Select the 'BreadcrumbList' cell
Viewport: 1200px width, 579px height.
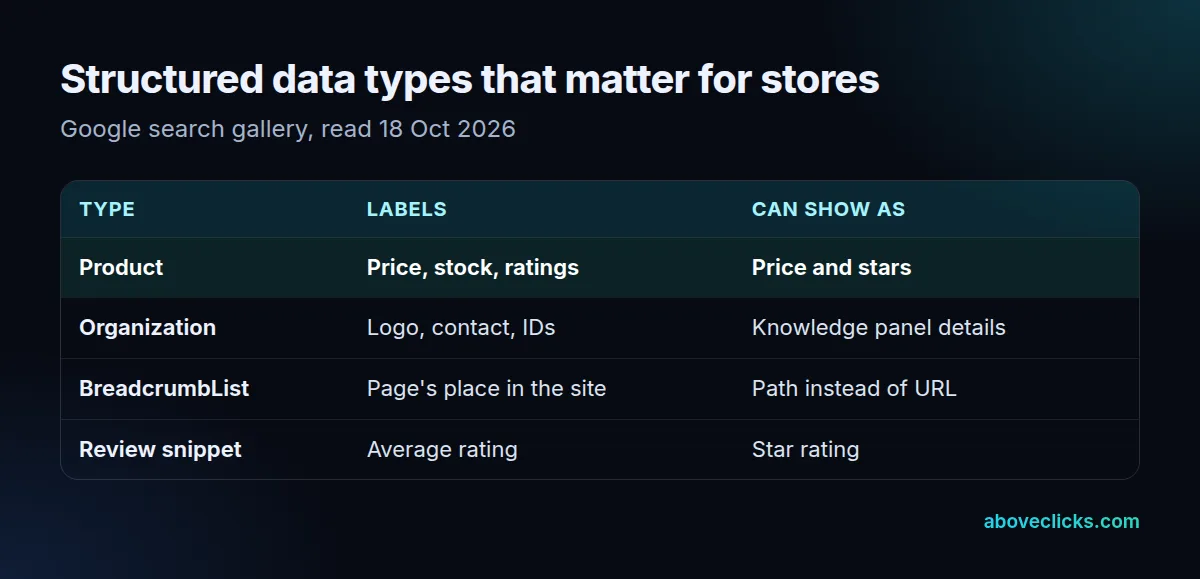click(x=164, y=389)
